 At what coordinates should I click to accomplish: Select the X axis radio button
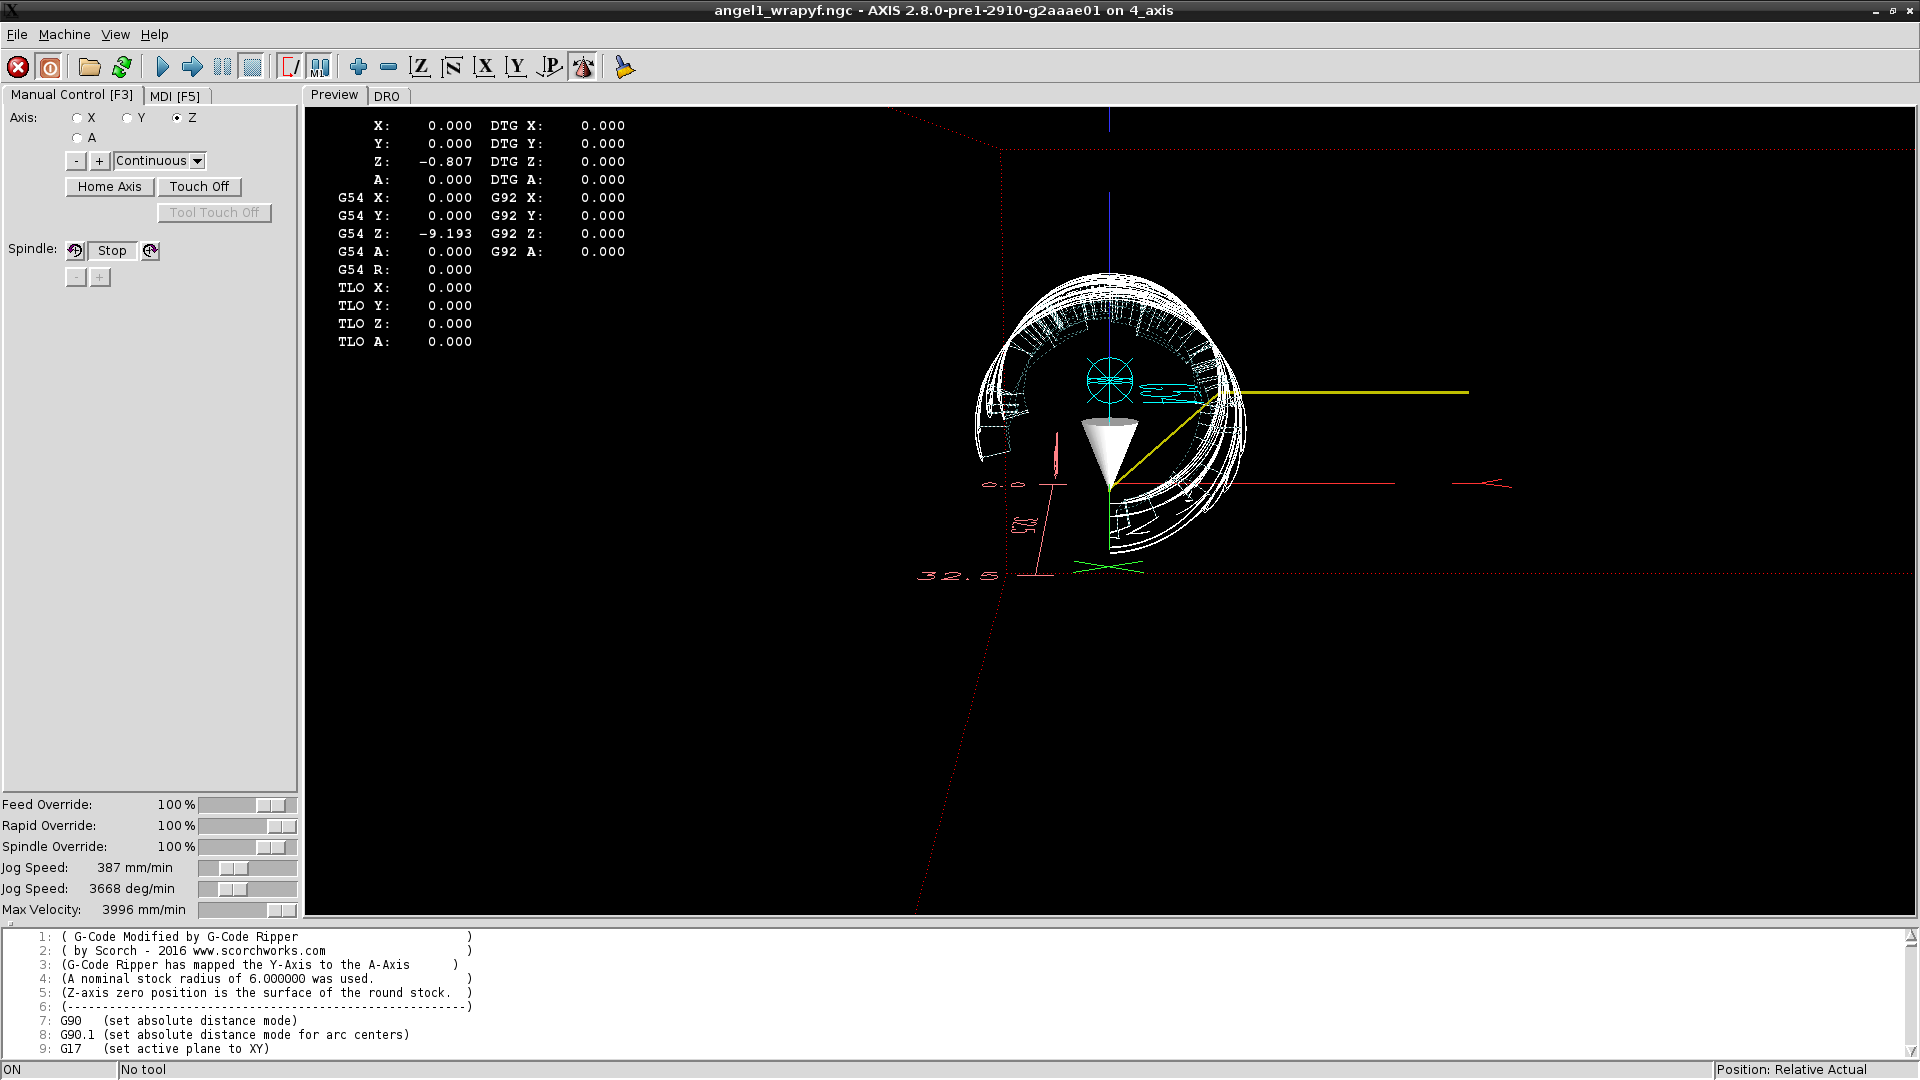click(77, 118)
